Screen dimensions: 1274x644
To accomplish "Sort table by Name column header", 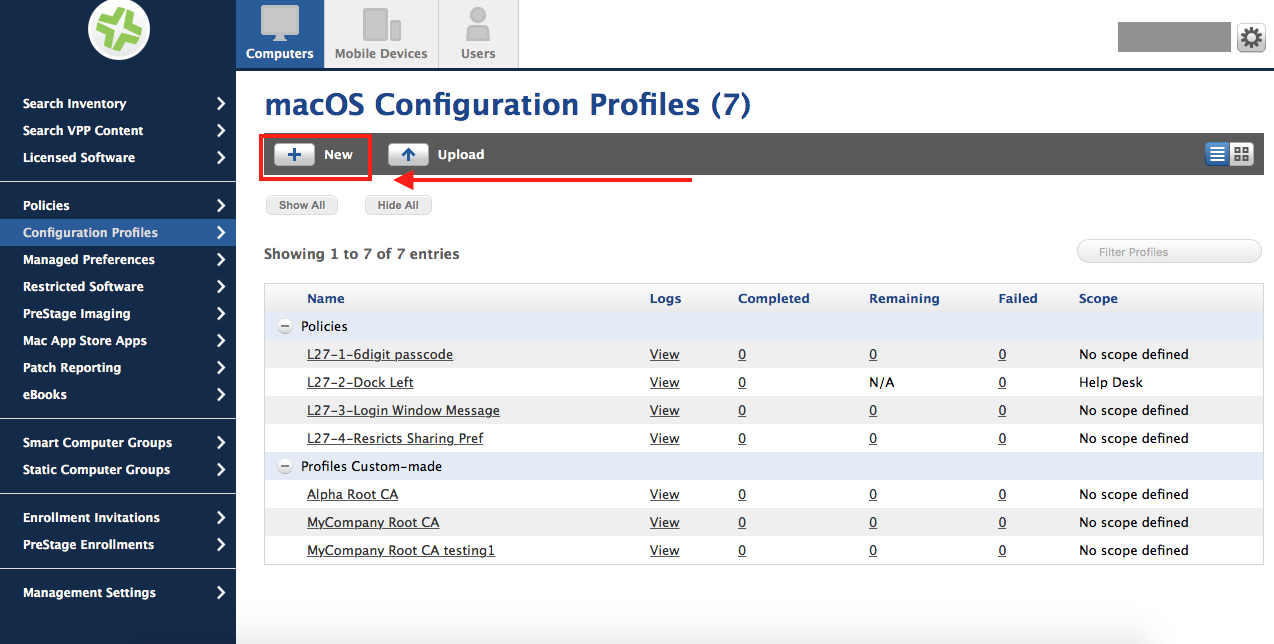I will (326, 298).
